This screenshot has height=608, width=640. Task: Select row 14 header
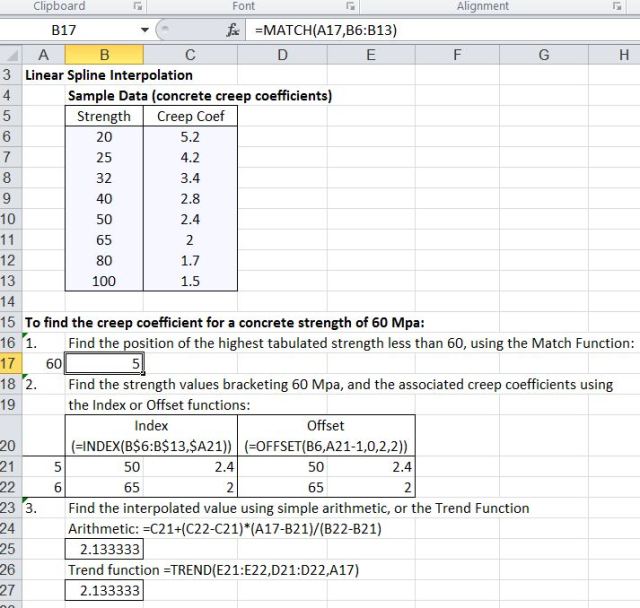[x=9, y=301]
